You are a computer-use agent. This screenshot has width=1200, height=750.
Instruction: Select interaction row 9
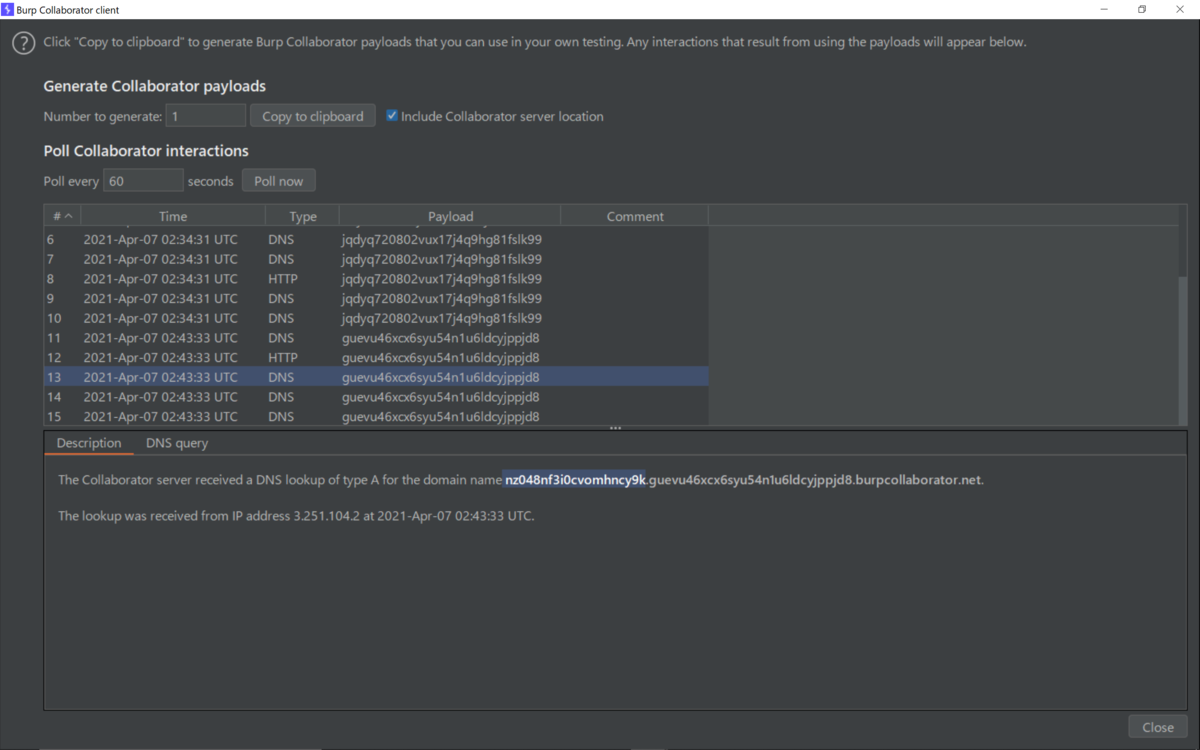pos(376,299)
